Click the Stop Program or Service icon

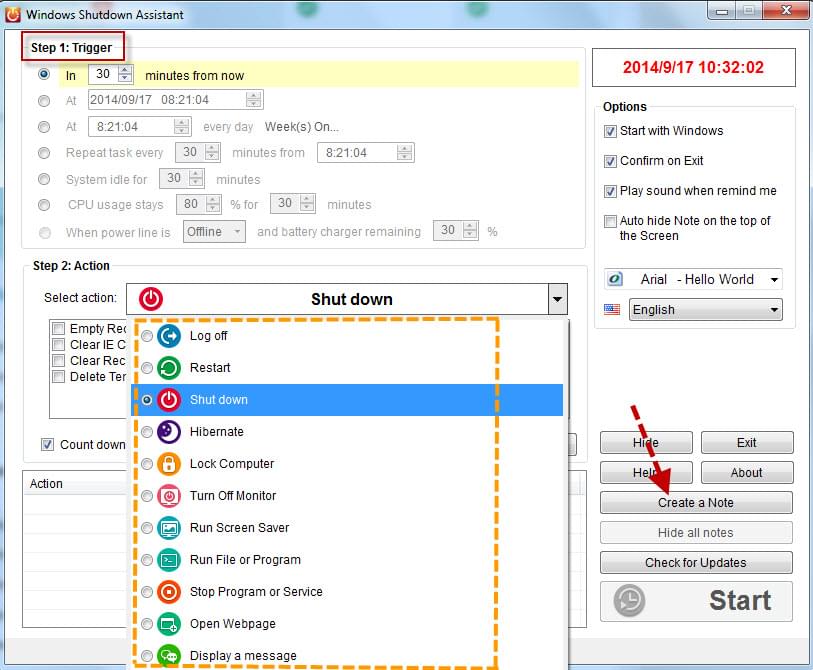pyautogui.click(x=169, y=592)
